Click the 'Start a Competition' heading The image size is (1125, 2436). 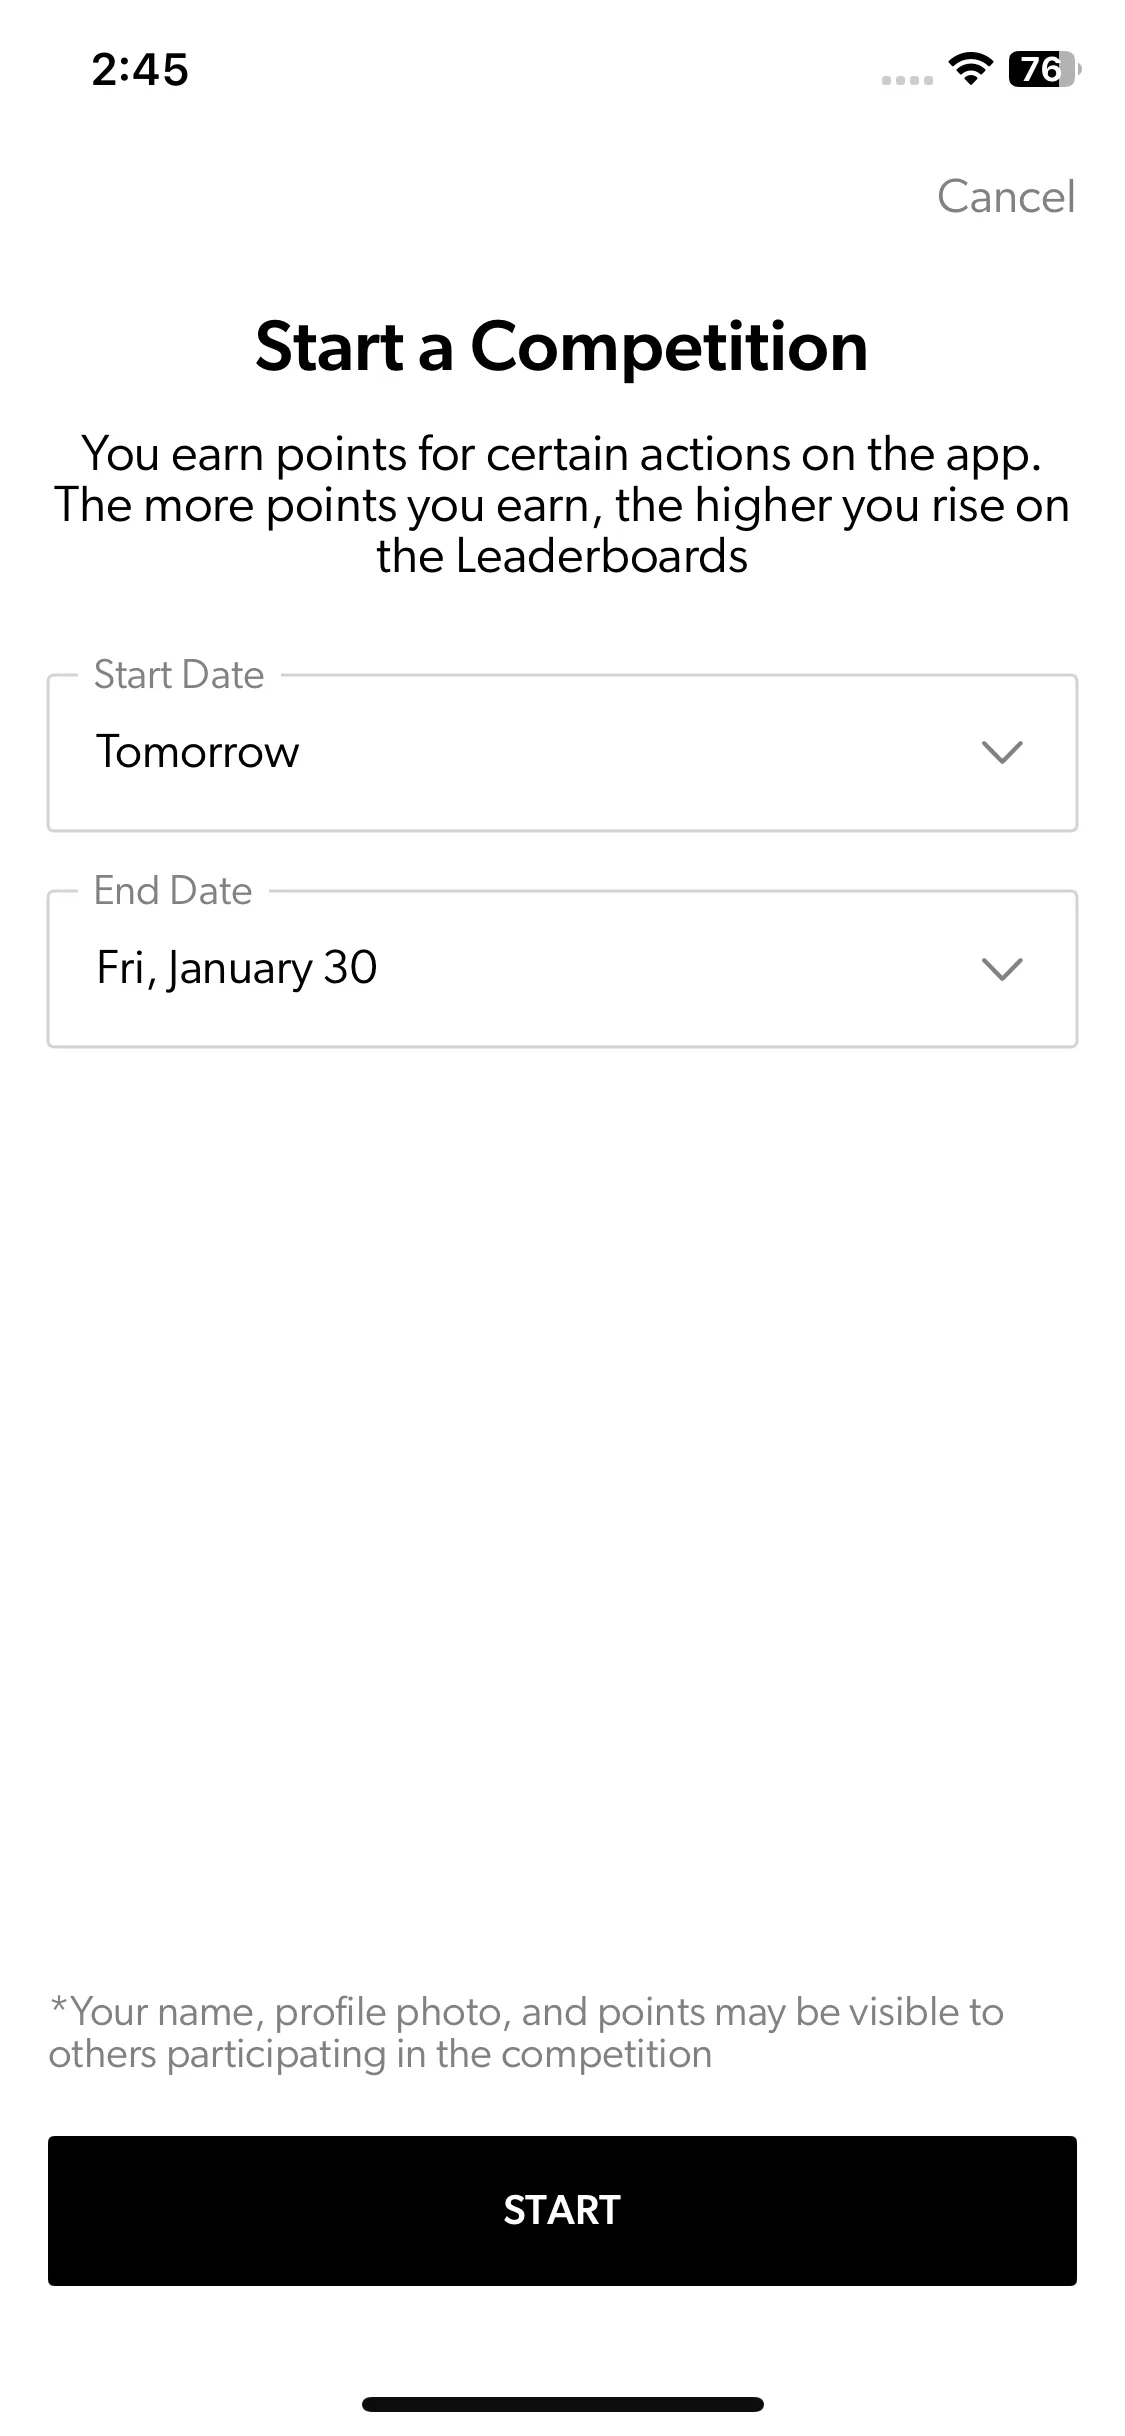562,347
